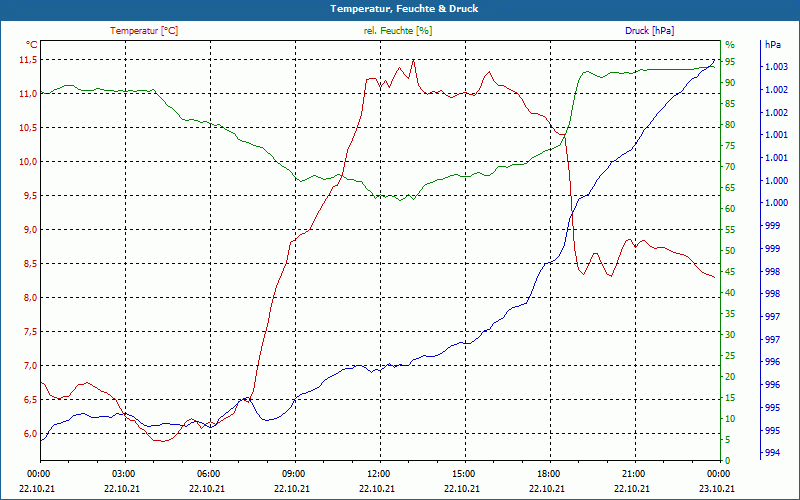Click the green '15' humidity axis value

point(730,398)
